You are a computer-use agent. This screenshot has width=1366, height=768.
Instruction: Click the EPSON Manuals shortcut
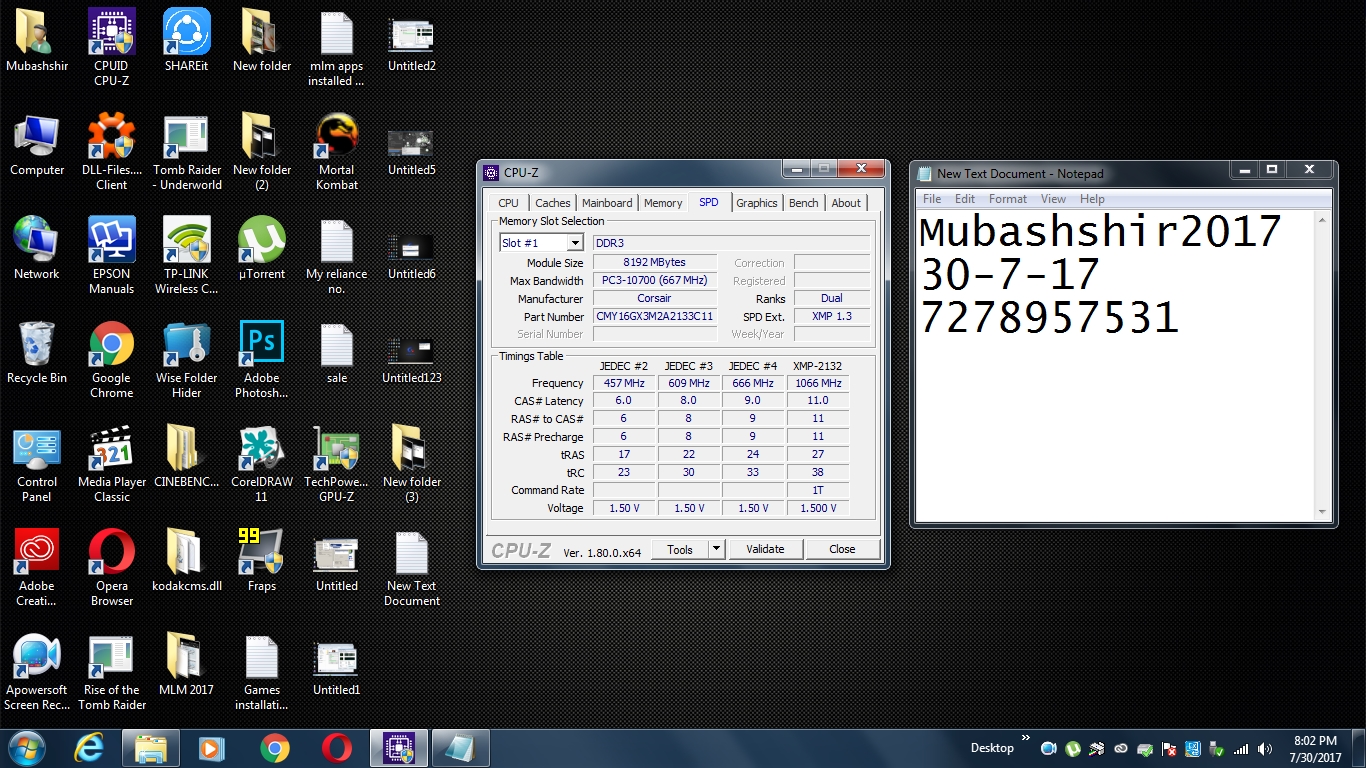point(112,255)
